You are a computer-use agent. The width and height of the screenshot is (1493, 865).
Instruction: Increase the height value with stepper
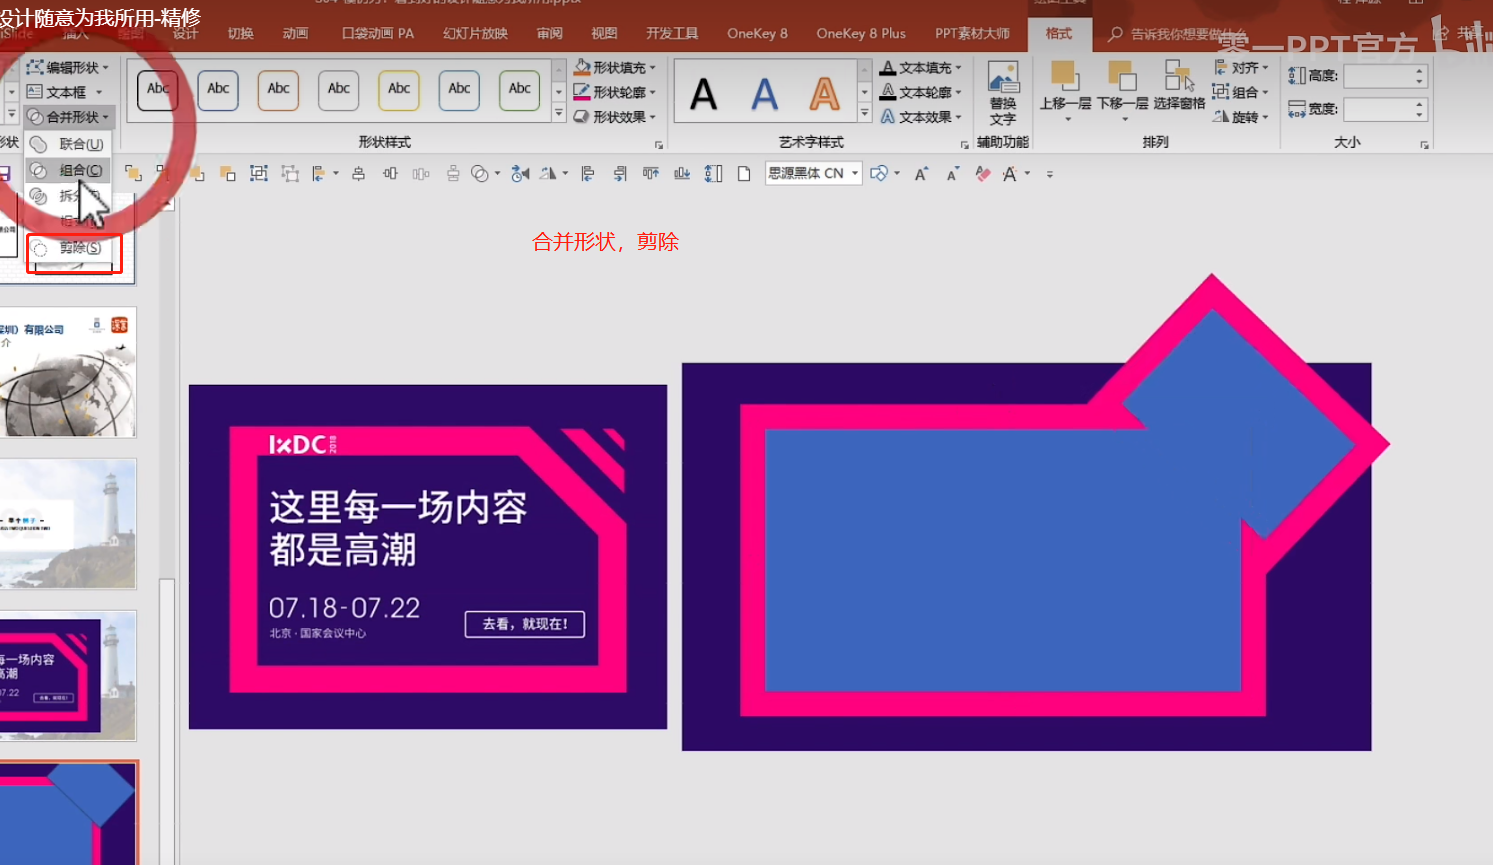point(1420,71)
